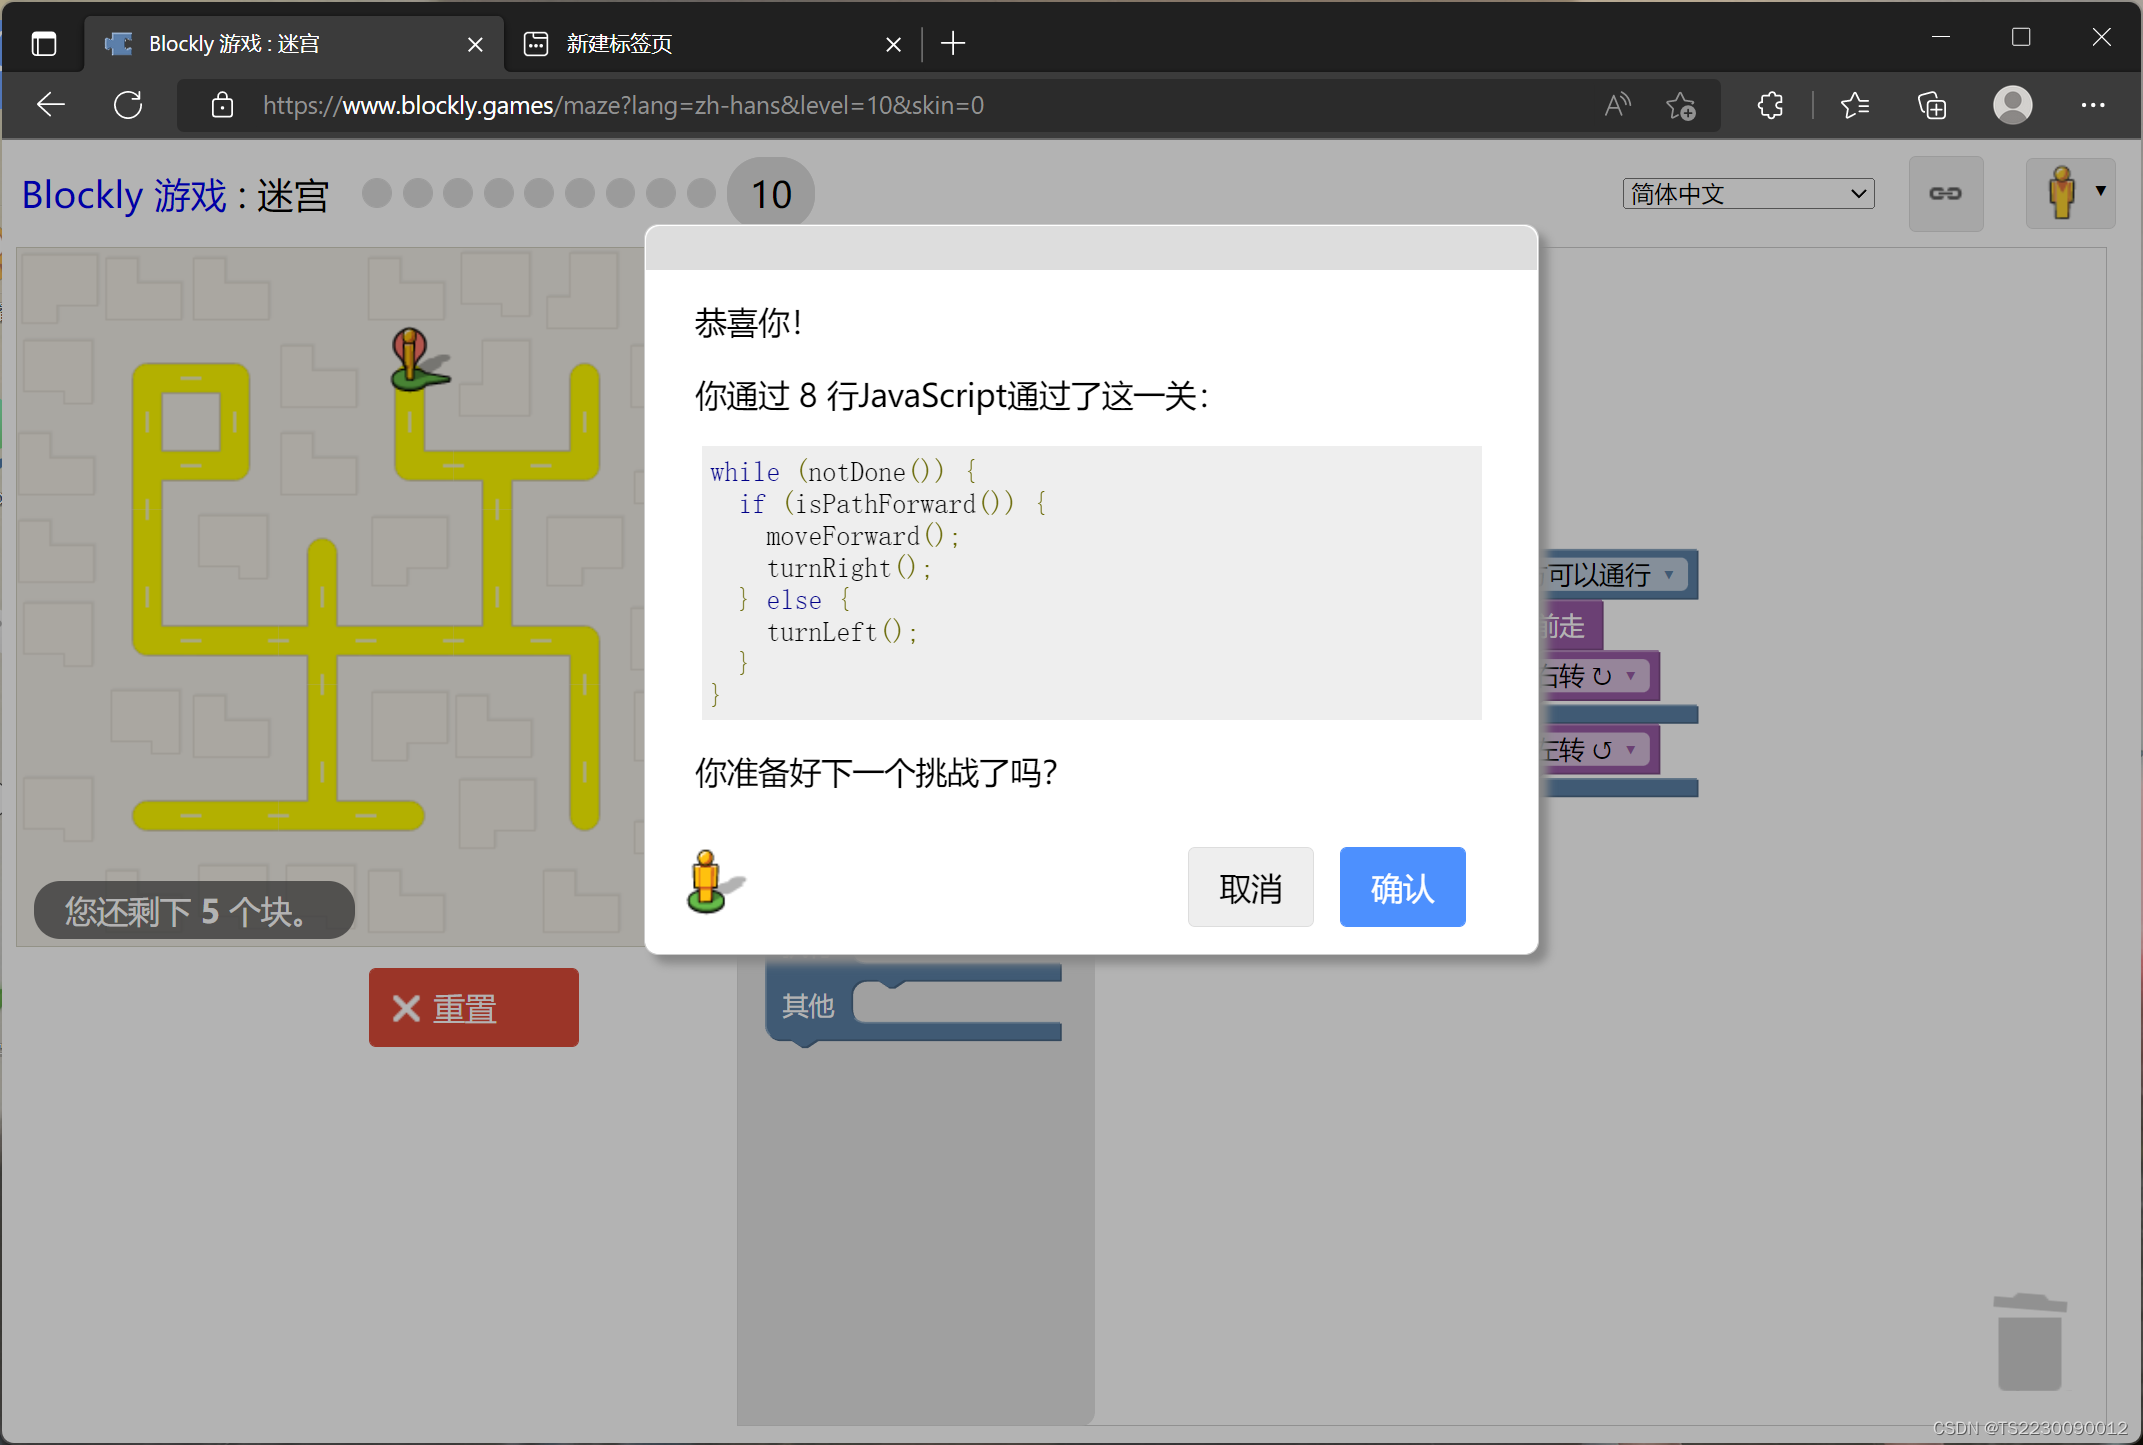Open the 右转 turn direction dropdown

point(1631,676)
